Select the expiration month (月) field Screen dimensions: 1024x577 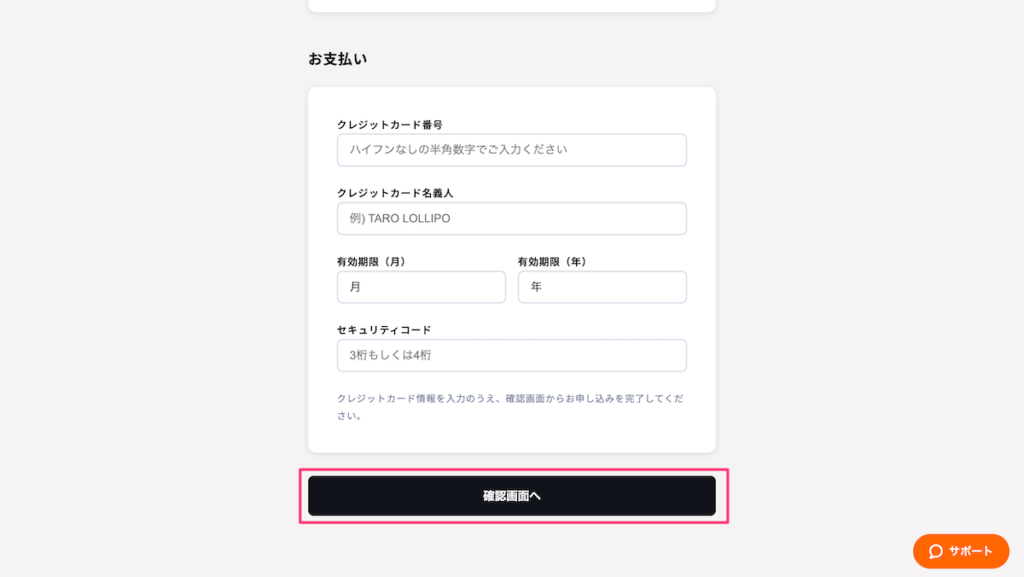(420, 287)
